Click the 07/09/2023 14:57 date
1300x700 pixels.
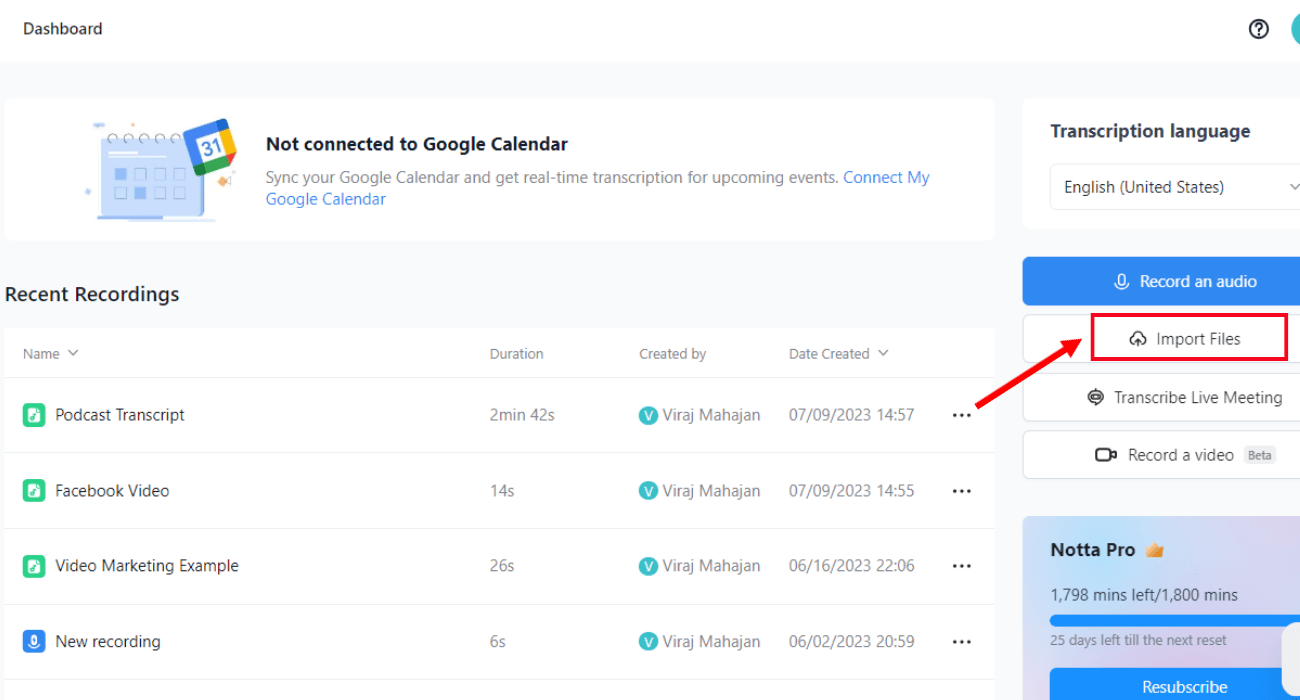(x=851, y=415)
